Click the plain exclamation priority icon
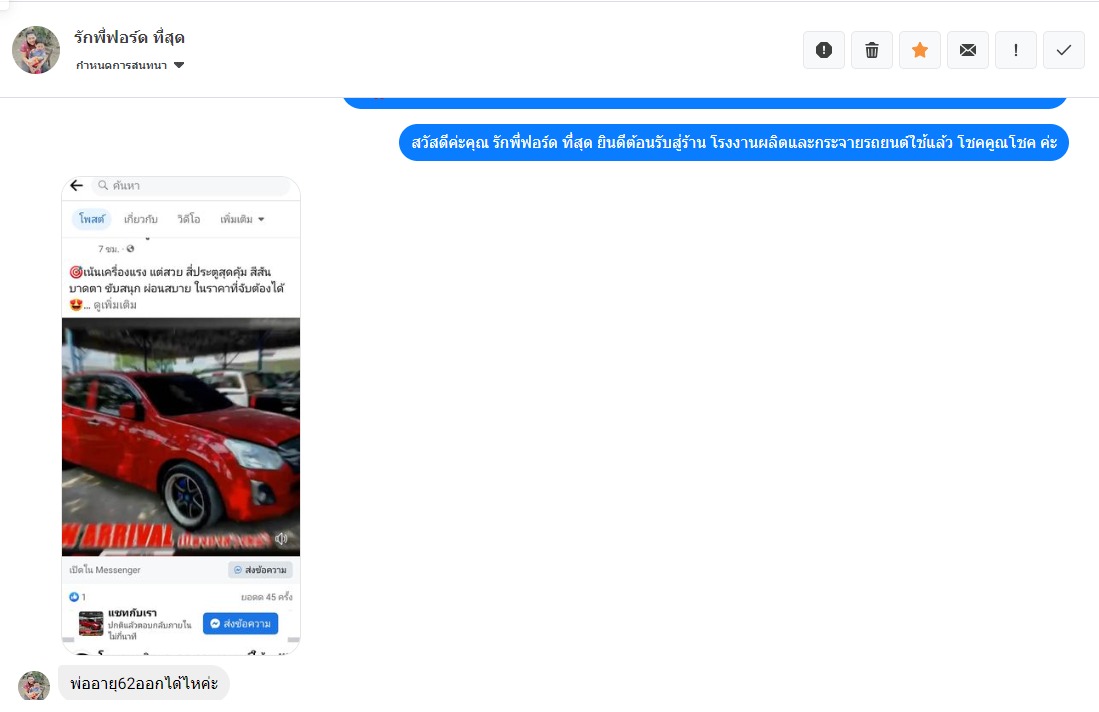 [x=1015, y=50]
